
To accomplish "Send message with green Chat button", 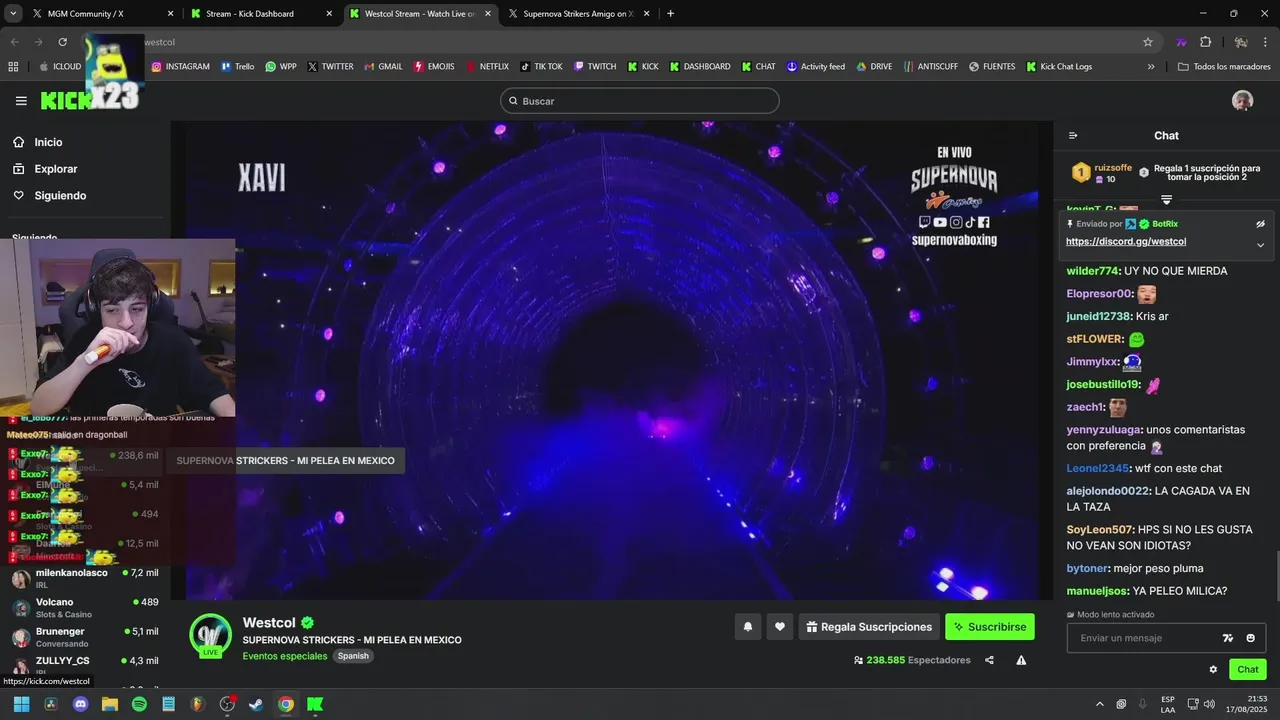I will click(x=1248, y=670).
